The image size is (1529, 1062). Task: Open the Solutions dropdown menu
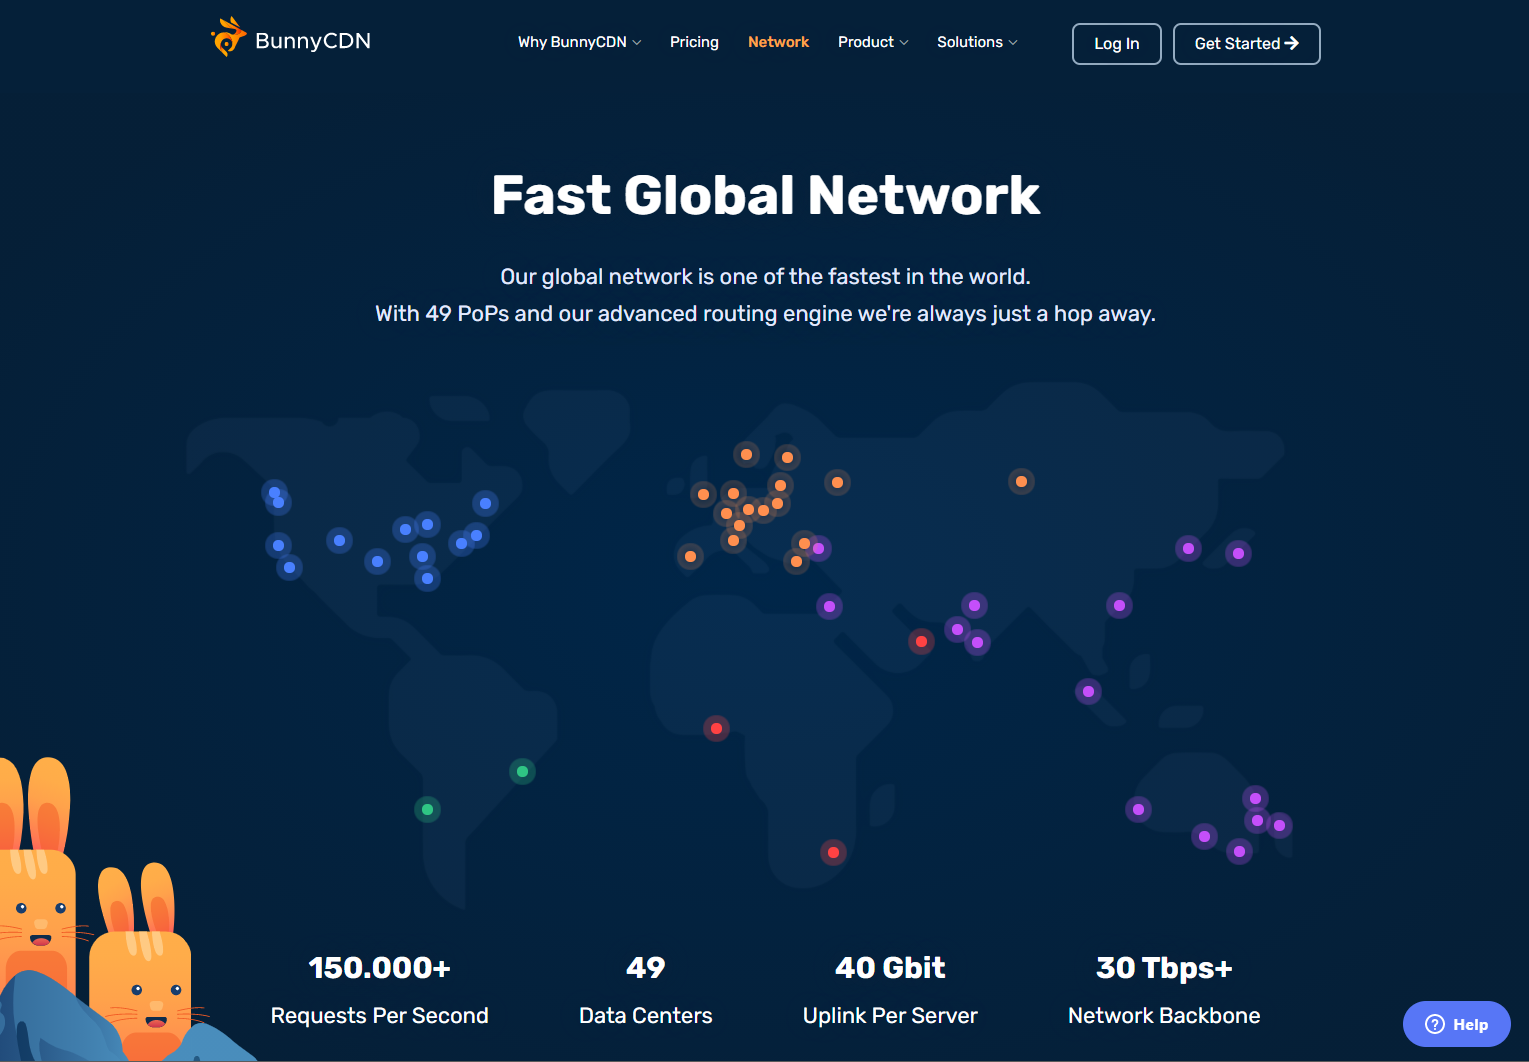tap(976, 42)
